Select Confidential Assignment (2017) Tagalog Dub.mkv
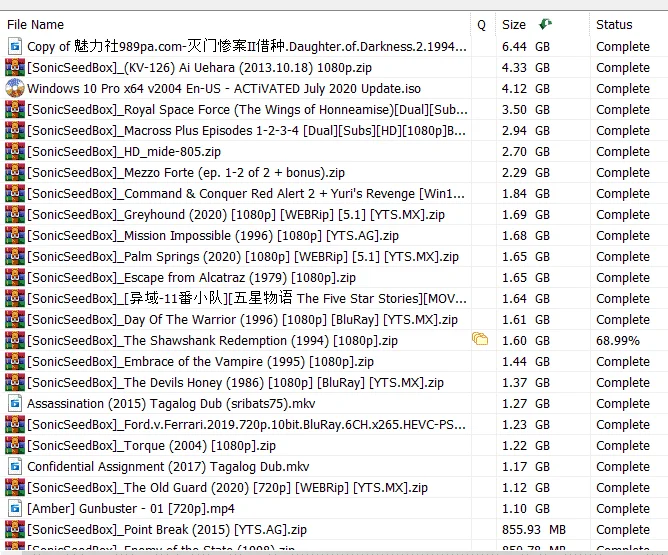 tap(168, 467)
